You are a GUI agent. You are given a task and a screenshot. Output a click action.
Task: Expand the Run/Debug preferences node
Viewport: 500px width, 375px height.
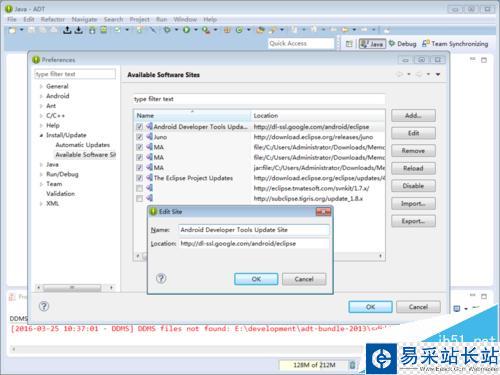41,174
